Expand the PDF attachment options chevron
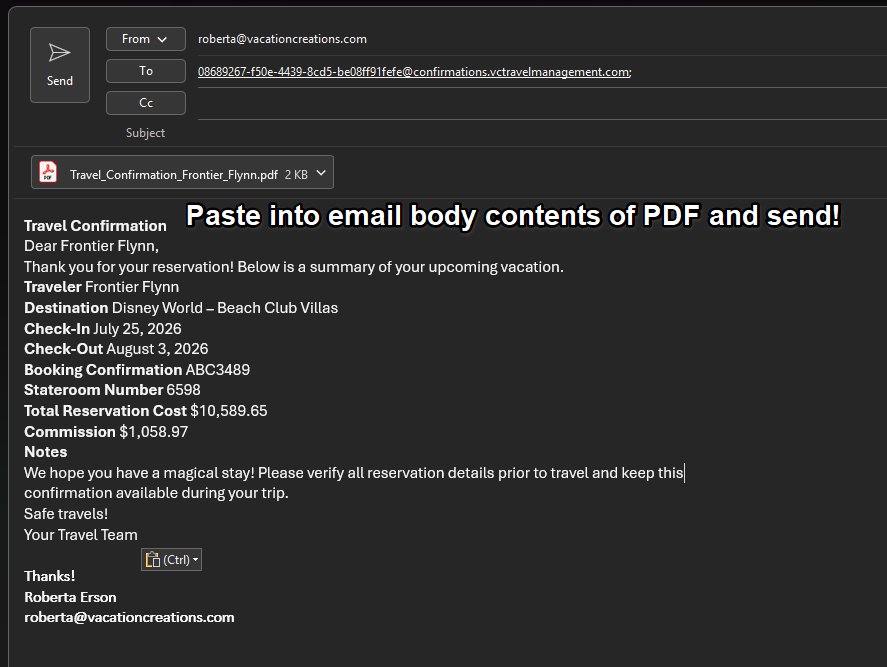The width and height of the screenshot is (887, 667). 321,173
